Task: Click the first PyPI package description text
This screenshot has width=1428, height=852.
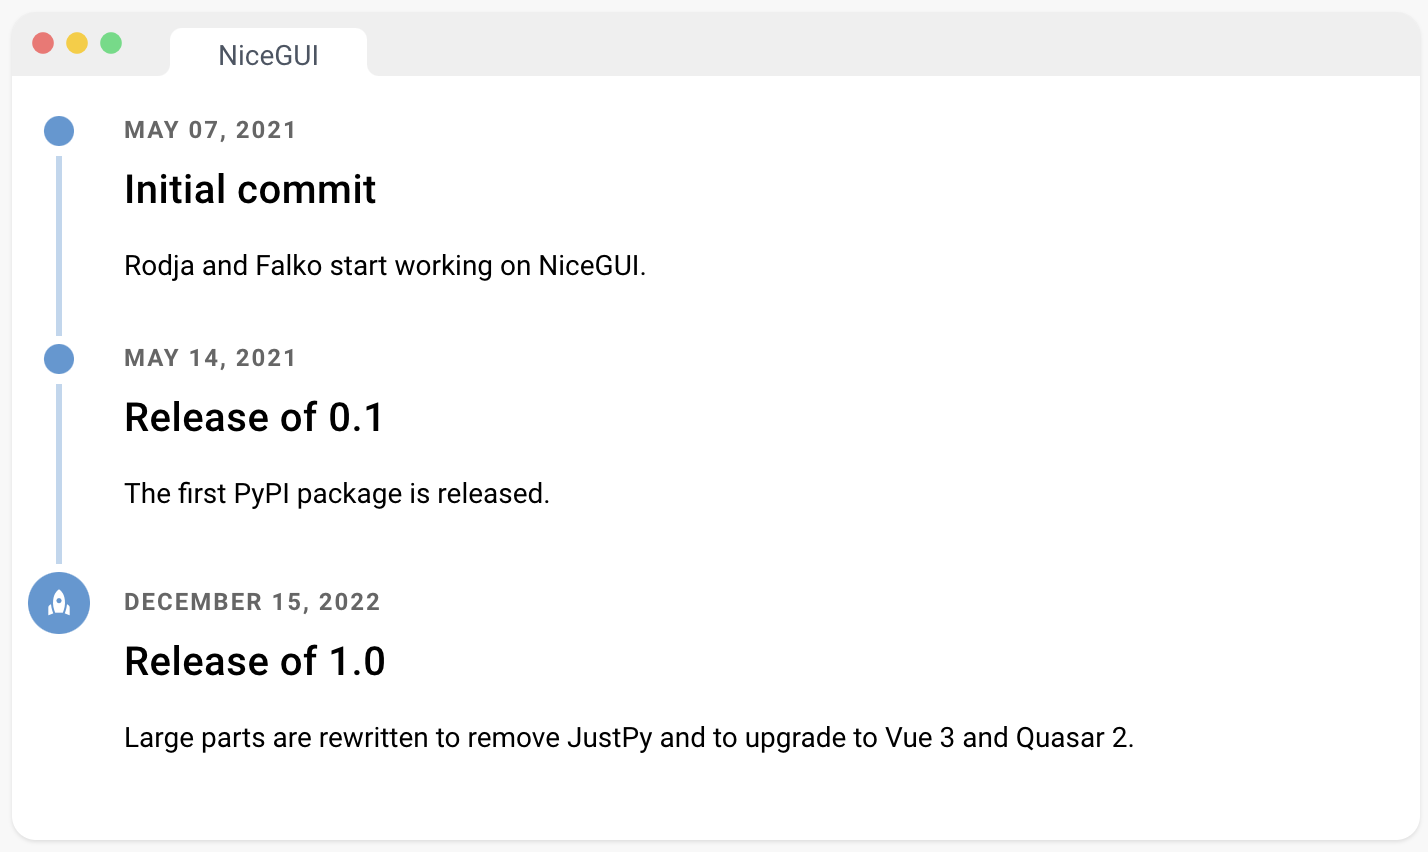Action: coord(337,494)
